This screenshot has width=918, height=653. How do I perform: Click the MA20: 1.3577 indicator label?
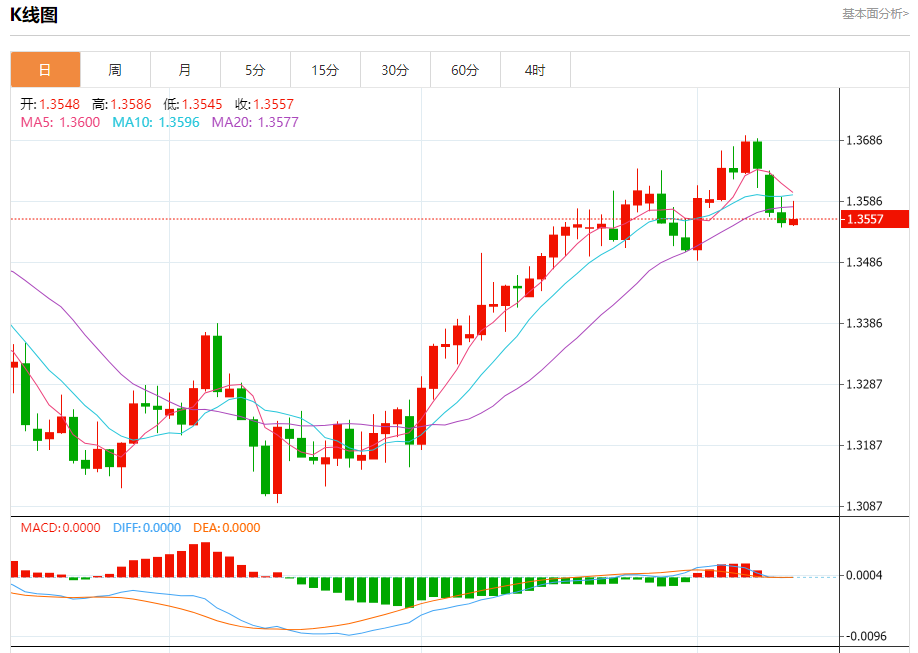point(255,122)
